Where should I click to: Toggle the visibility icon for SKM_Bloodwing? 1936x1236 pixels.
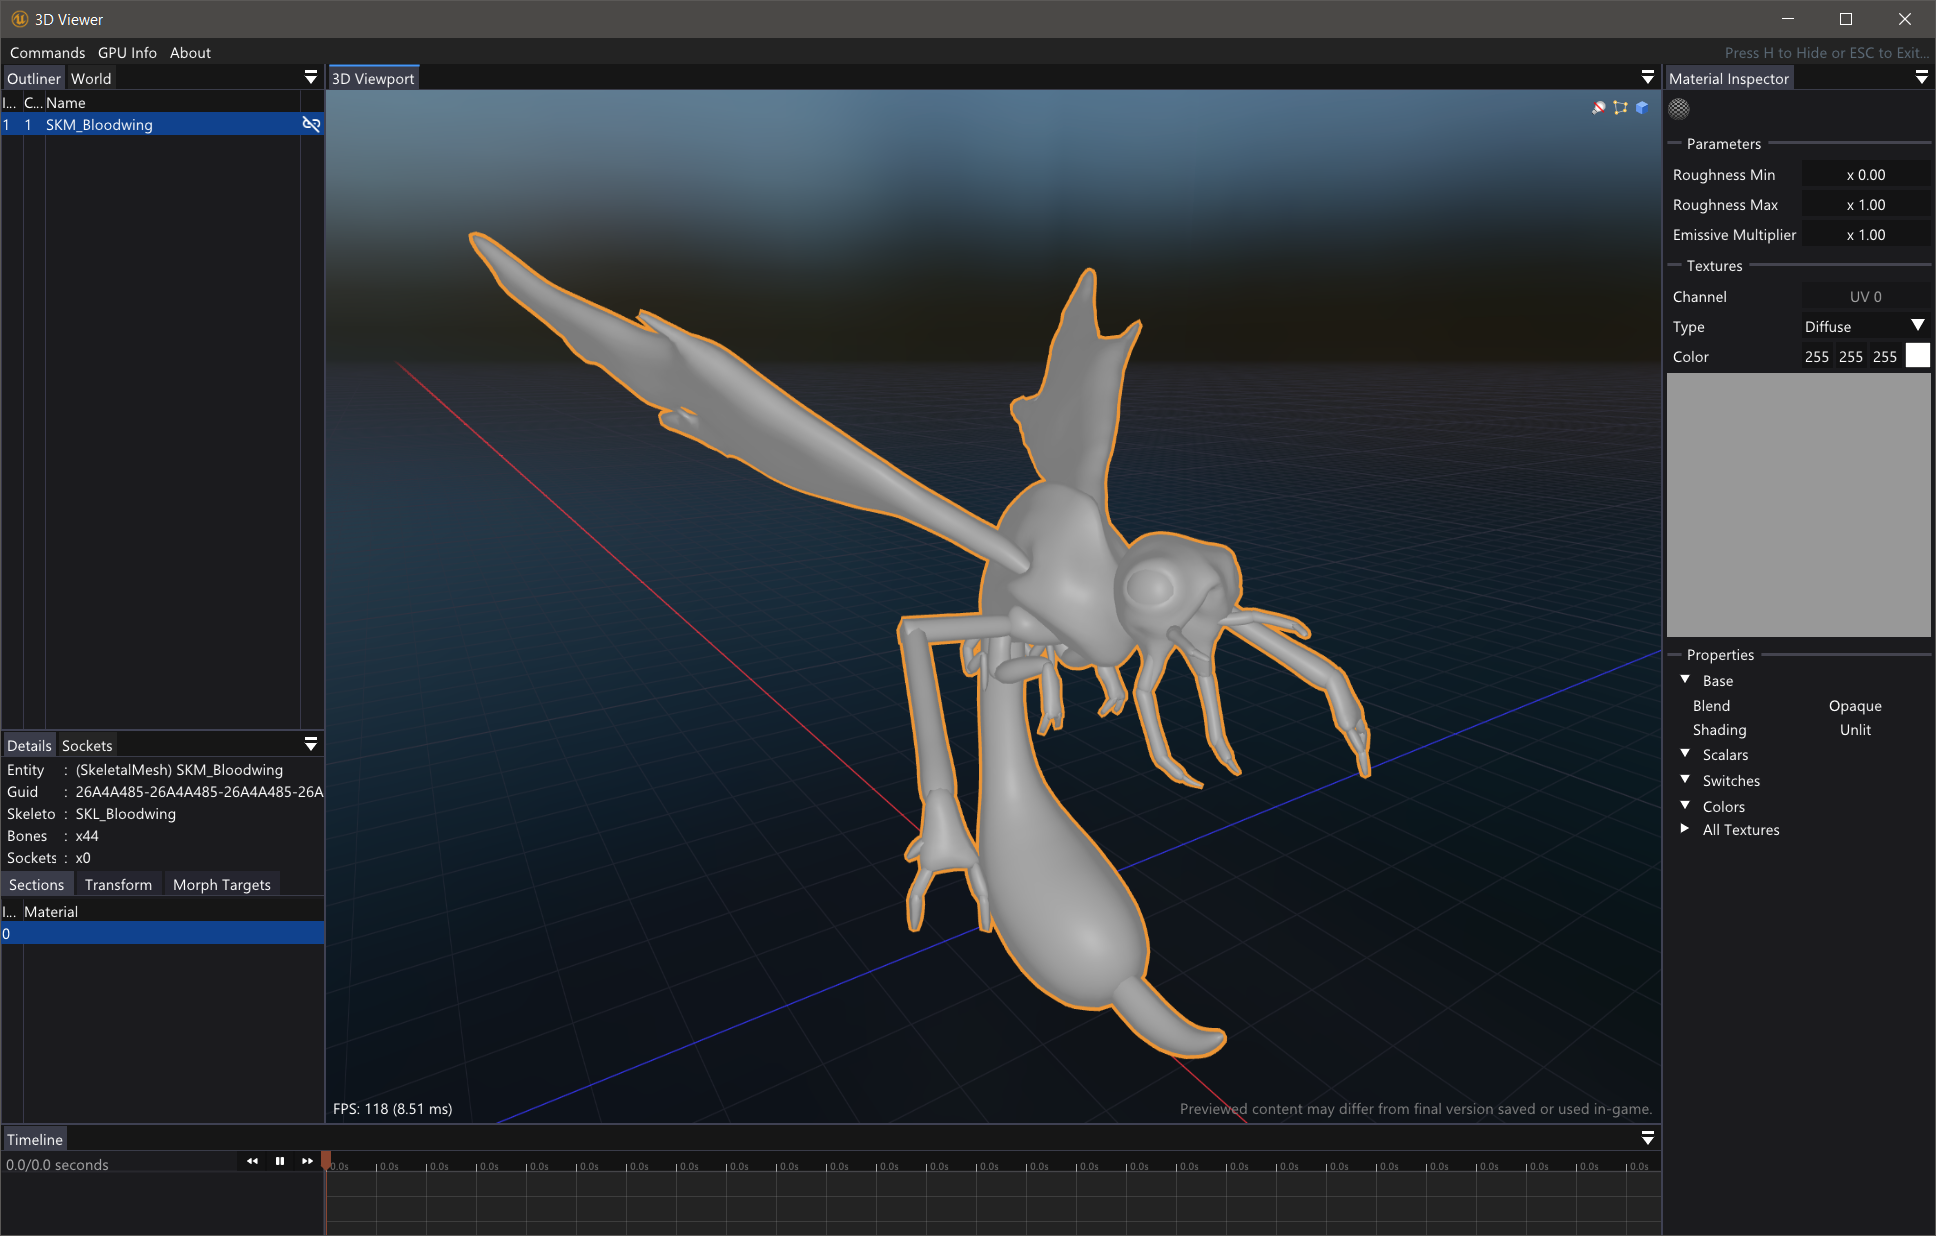click(311, 124)
